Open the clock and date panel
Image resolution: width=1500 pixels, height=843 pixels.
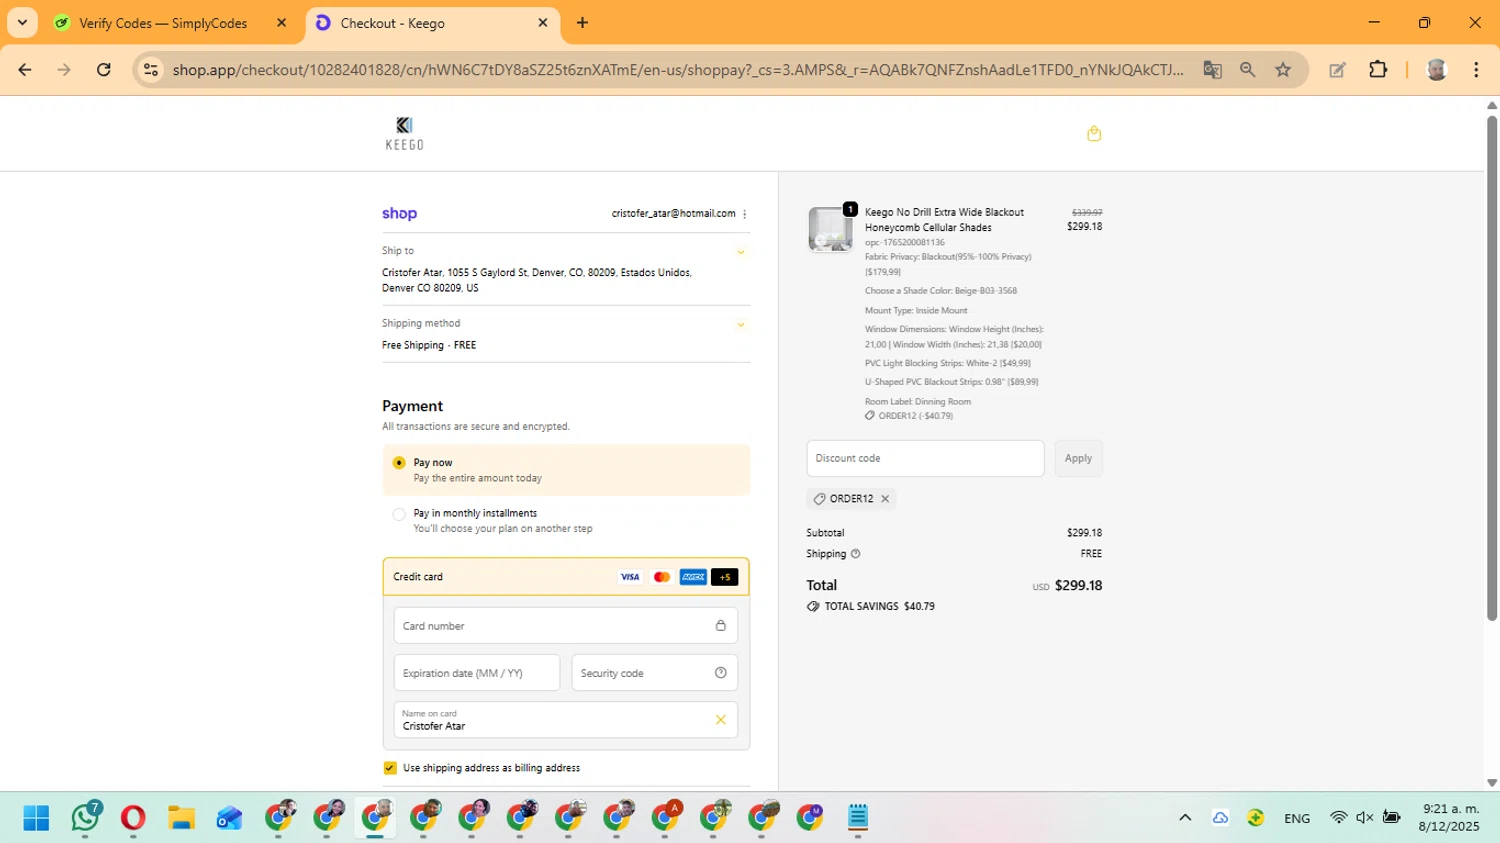(x=1449, y=818)
